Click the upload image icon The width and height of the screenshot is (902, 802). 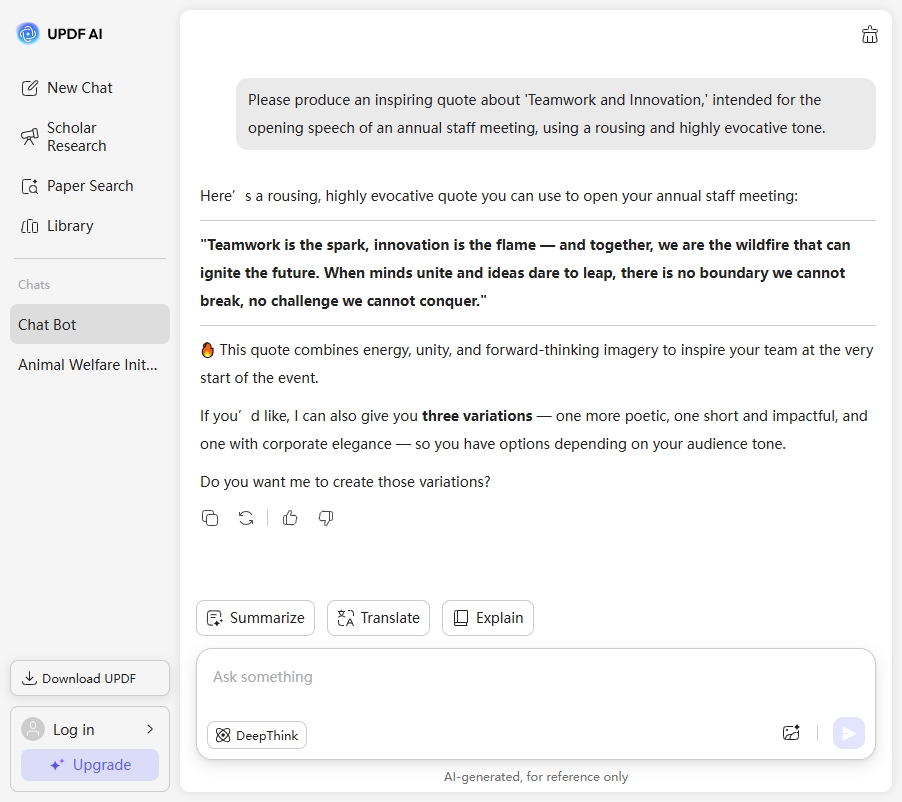tap(791, 733)
